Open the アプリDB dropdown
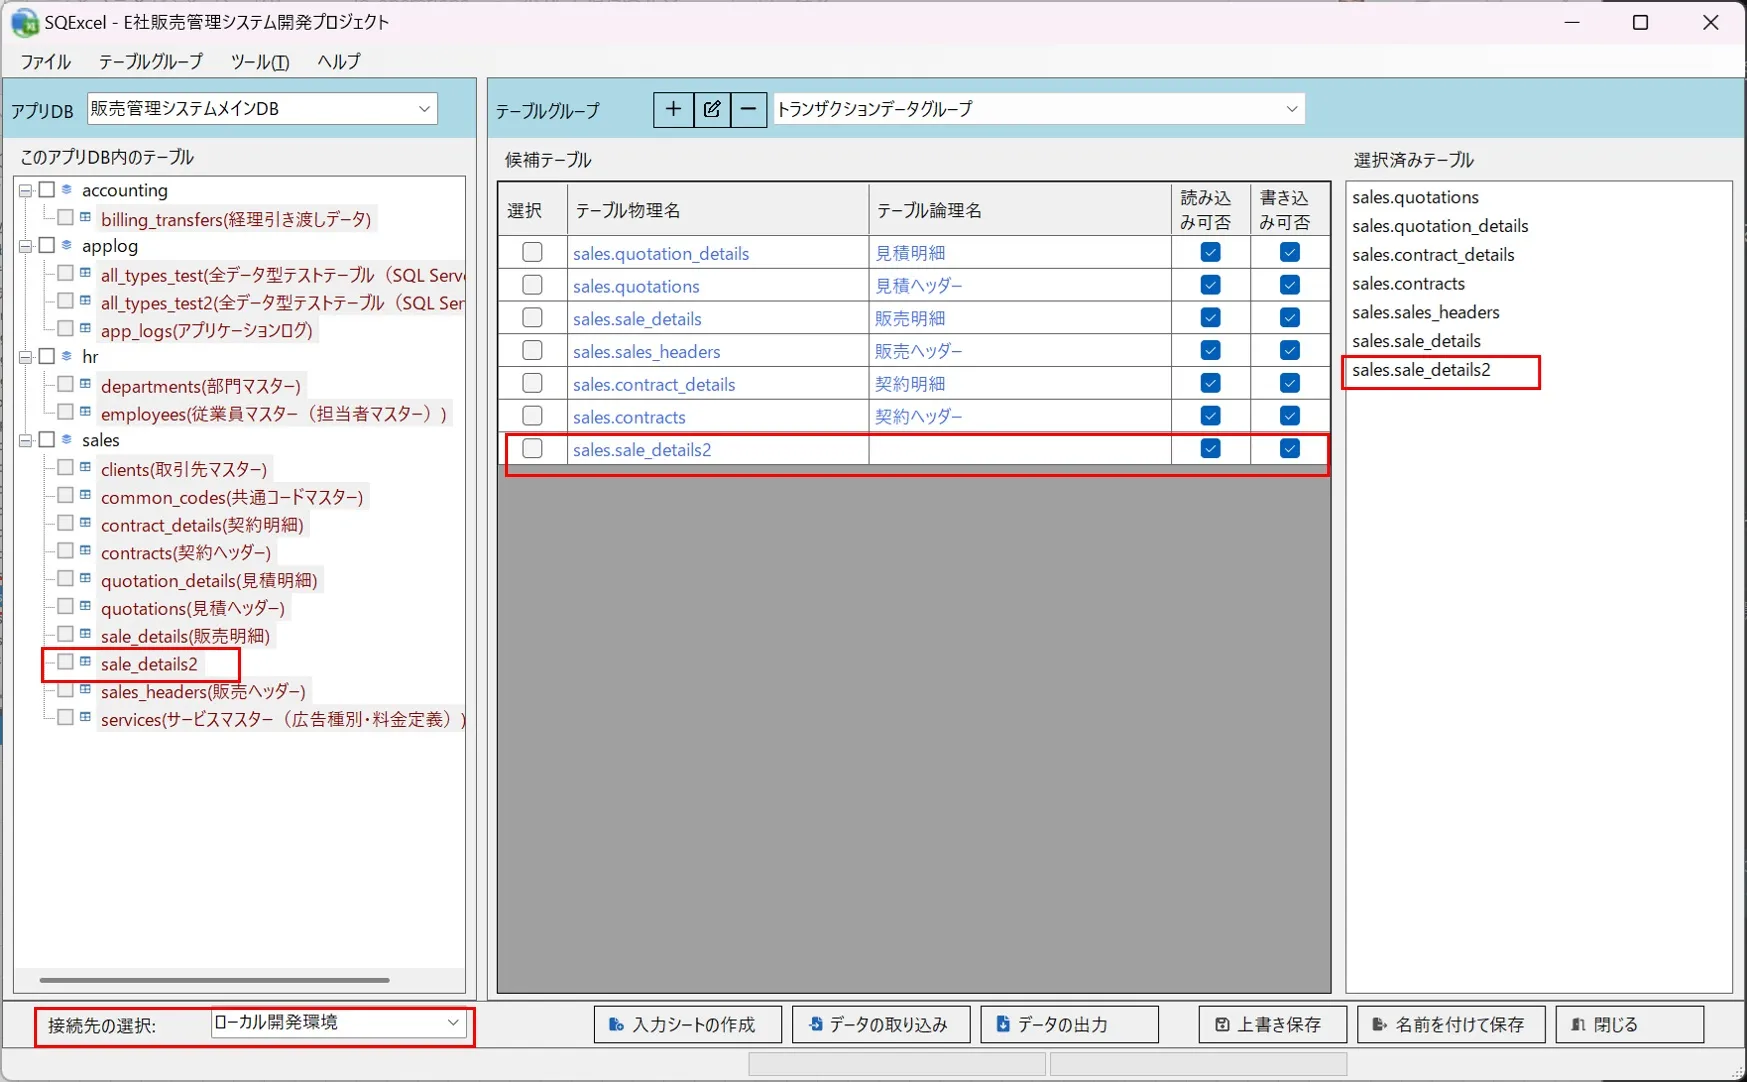The height and width of the screenshot is (1082, 1747). pyautogui.click(x=262, y=108)
